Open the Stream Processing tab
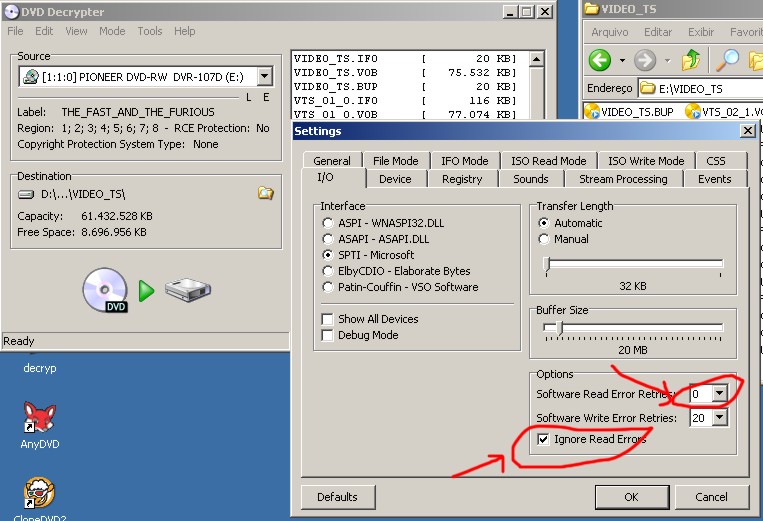Screen dimensions: 763x521 coord(623,179)
